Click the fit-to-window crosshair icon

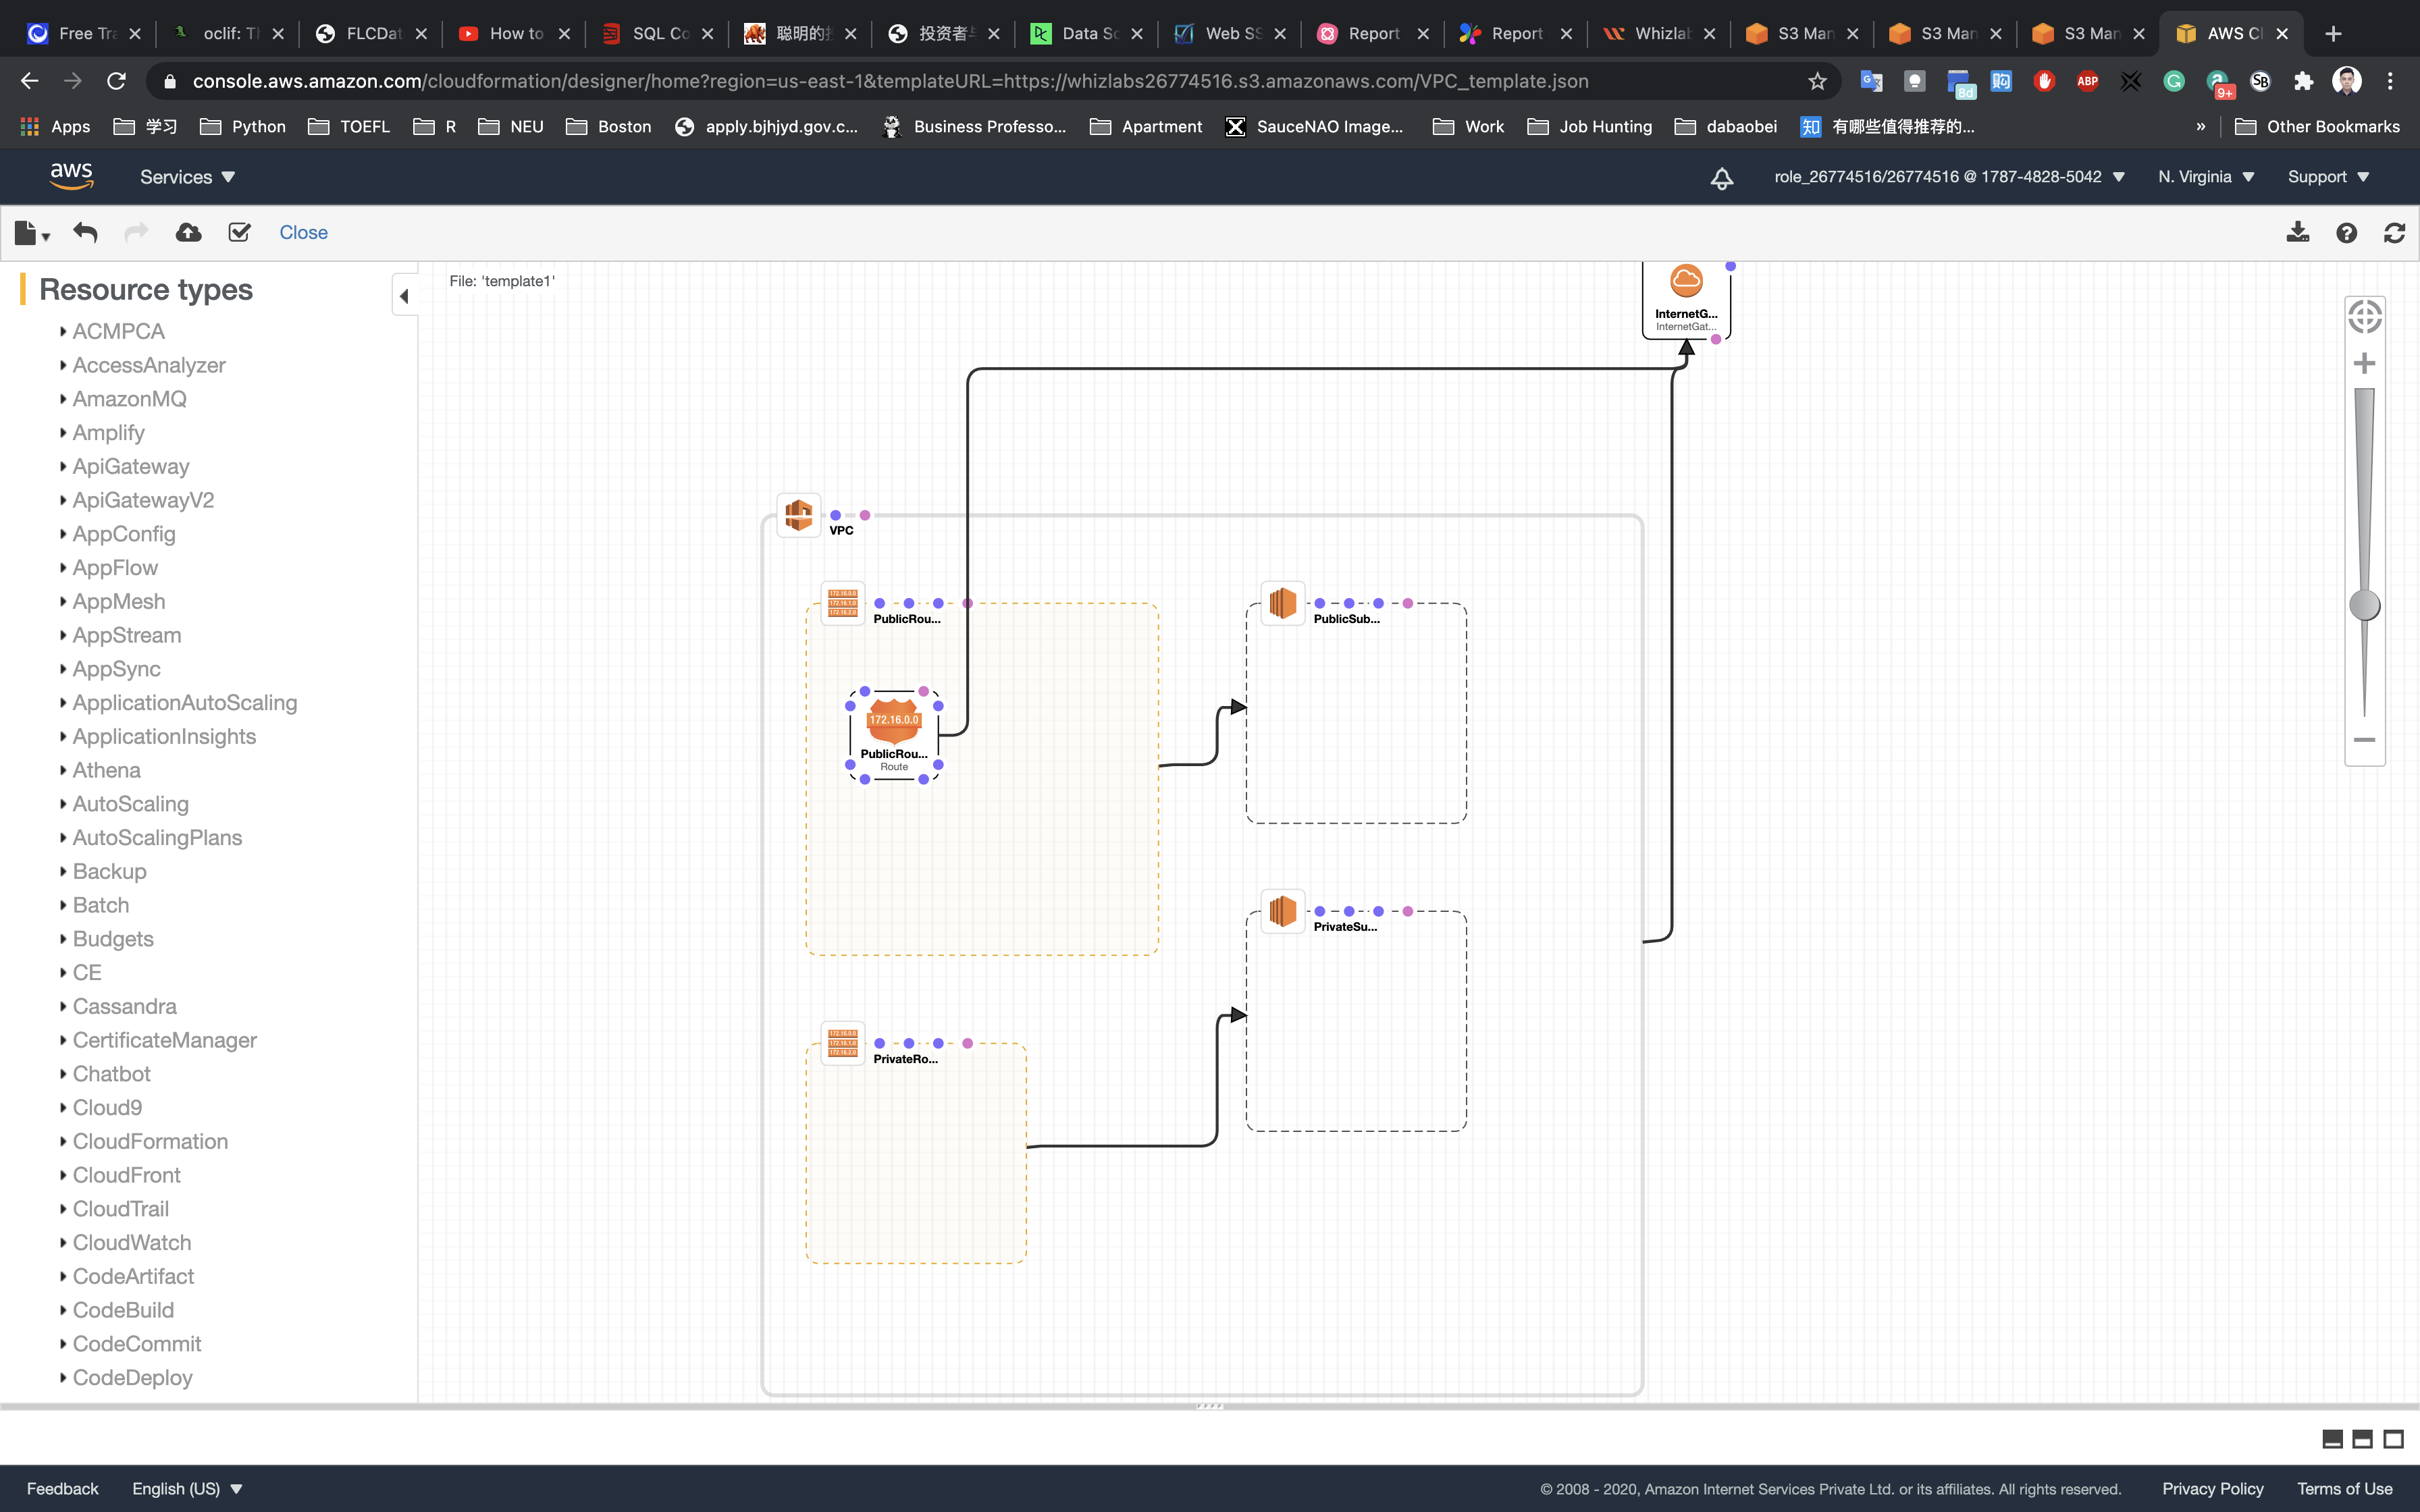(2364, 318)
